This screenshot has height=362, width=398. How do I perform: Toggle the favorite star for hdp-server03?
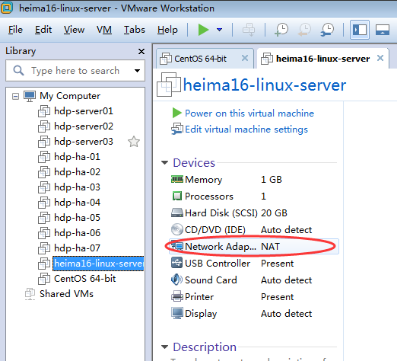click(134, 142)
